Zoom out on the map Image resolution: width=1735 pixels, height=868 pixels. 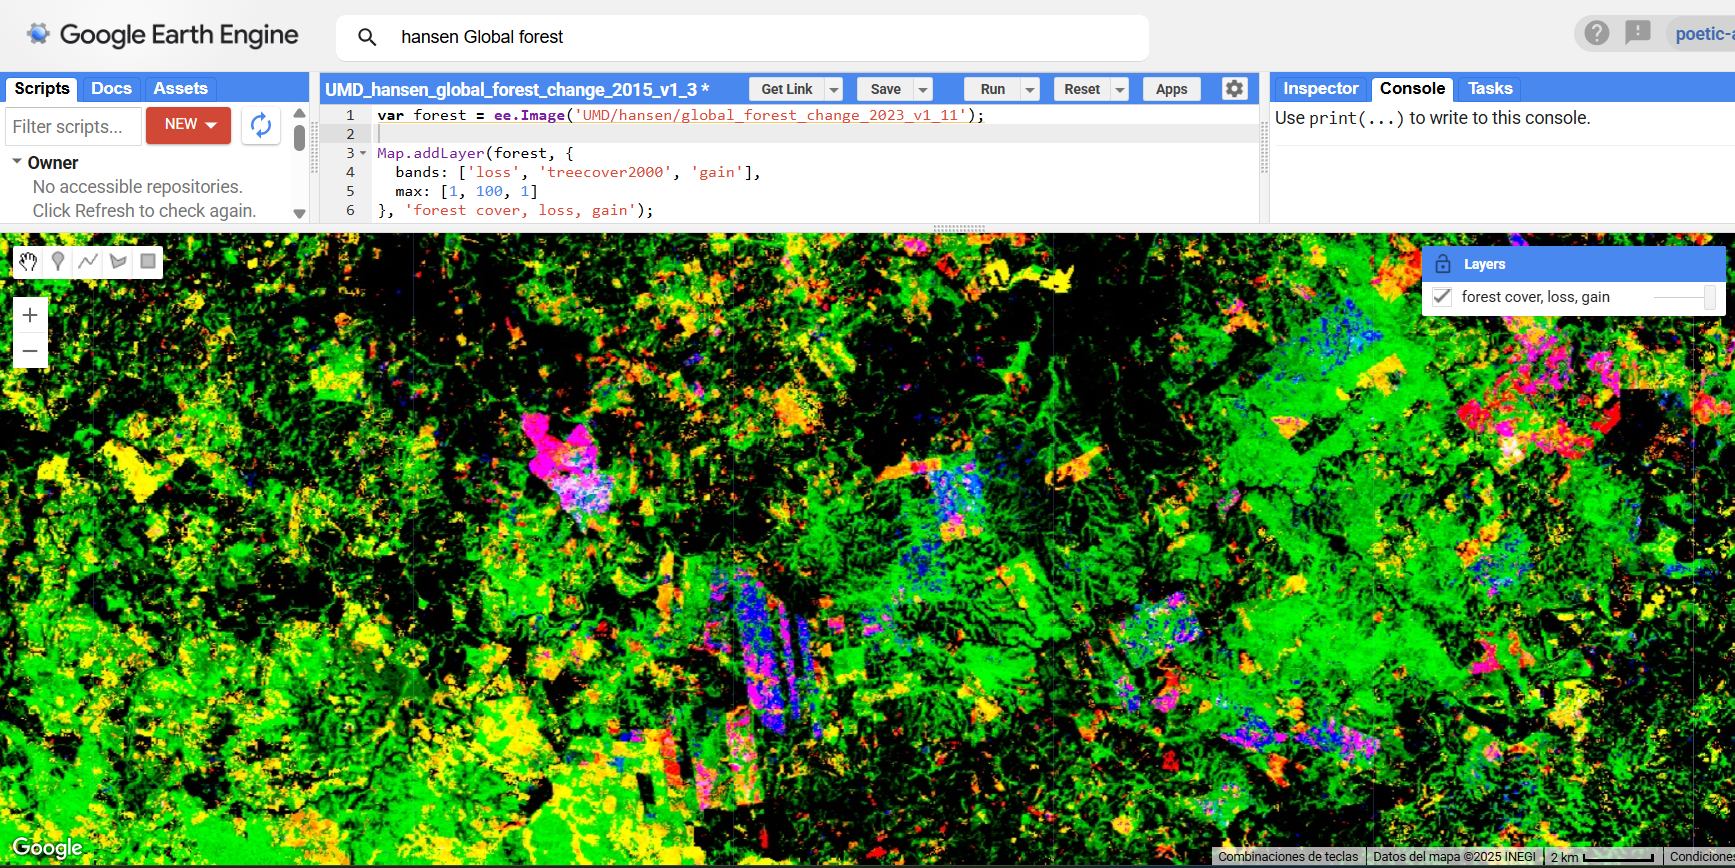pyautogui.click(x=30, y=351)
